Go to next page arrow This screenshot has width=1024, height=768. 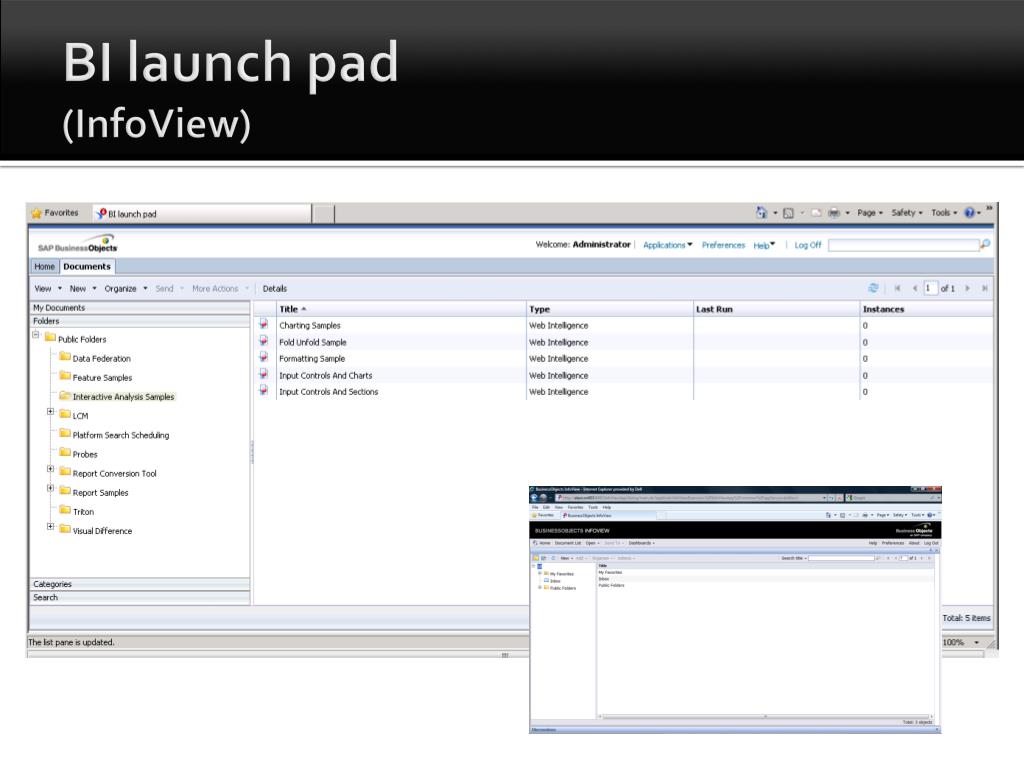968,288
